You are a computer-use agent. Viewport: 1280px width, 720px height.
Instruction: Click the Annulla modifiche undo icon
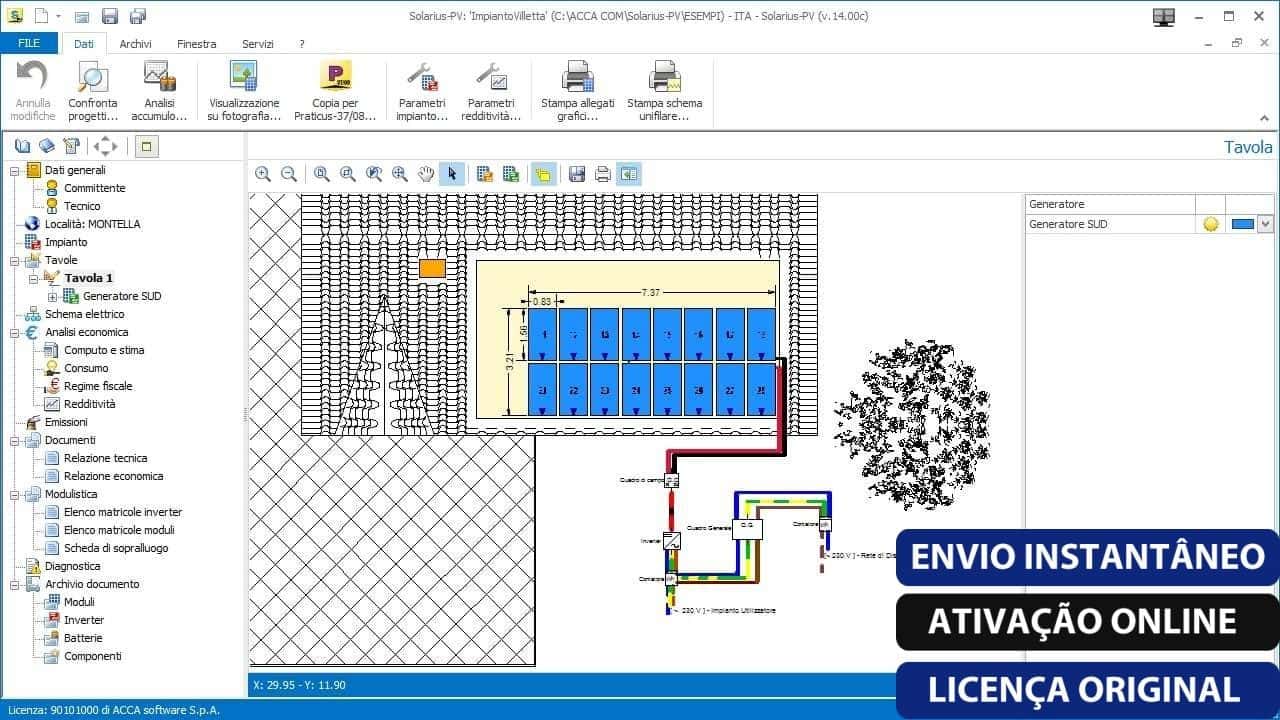33,77
